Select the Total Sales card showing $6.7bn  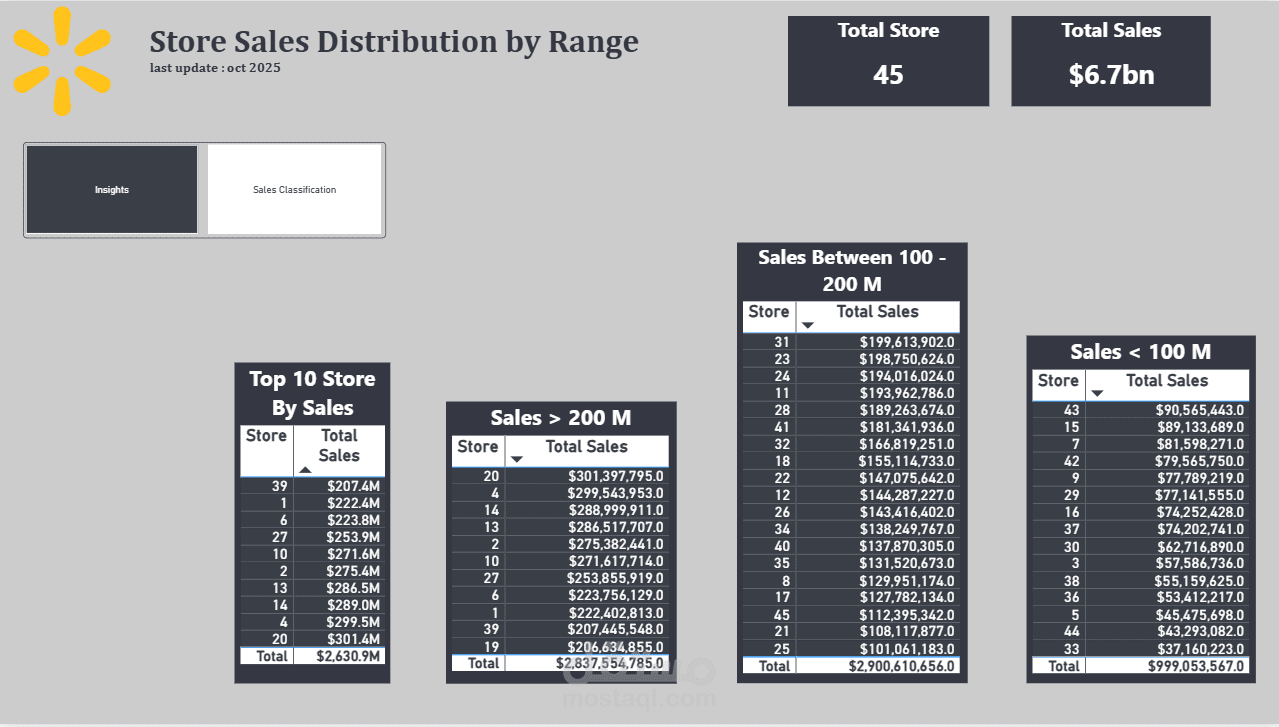[x=1111, y=61]
